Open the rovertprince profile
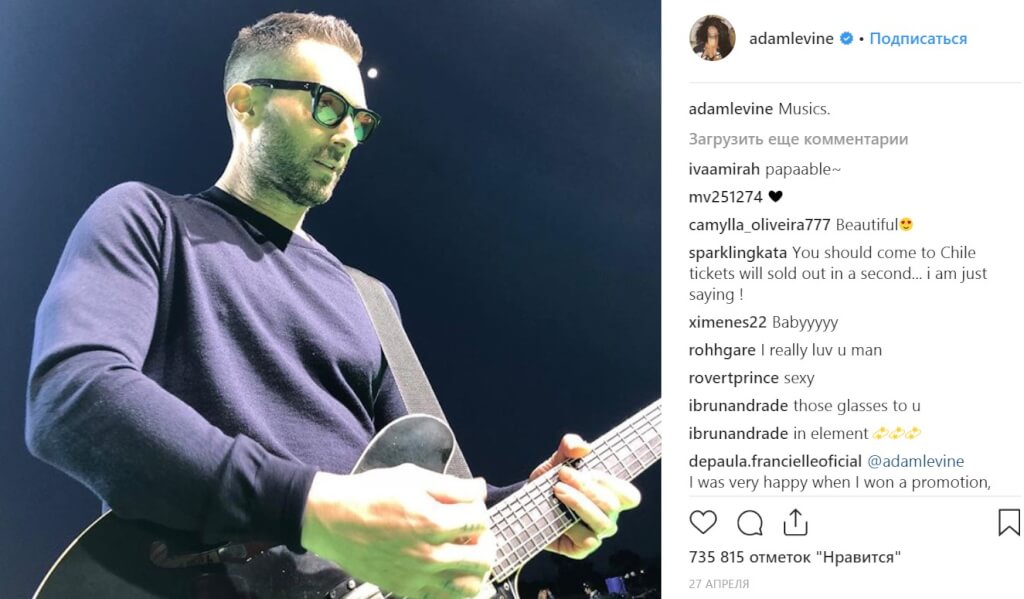1024x599 pixels. (x=733, y=378)
